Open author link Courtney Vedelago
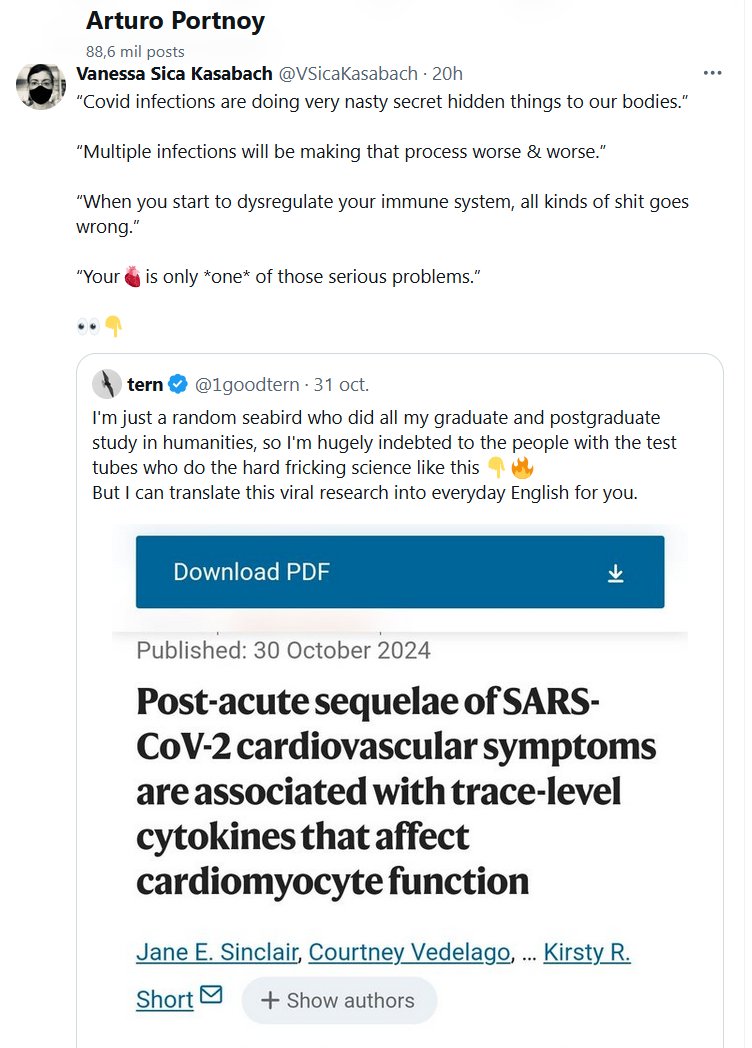Screen dimensions: 752x1048 pos(409,952)
